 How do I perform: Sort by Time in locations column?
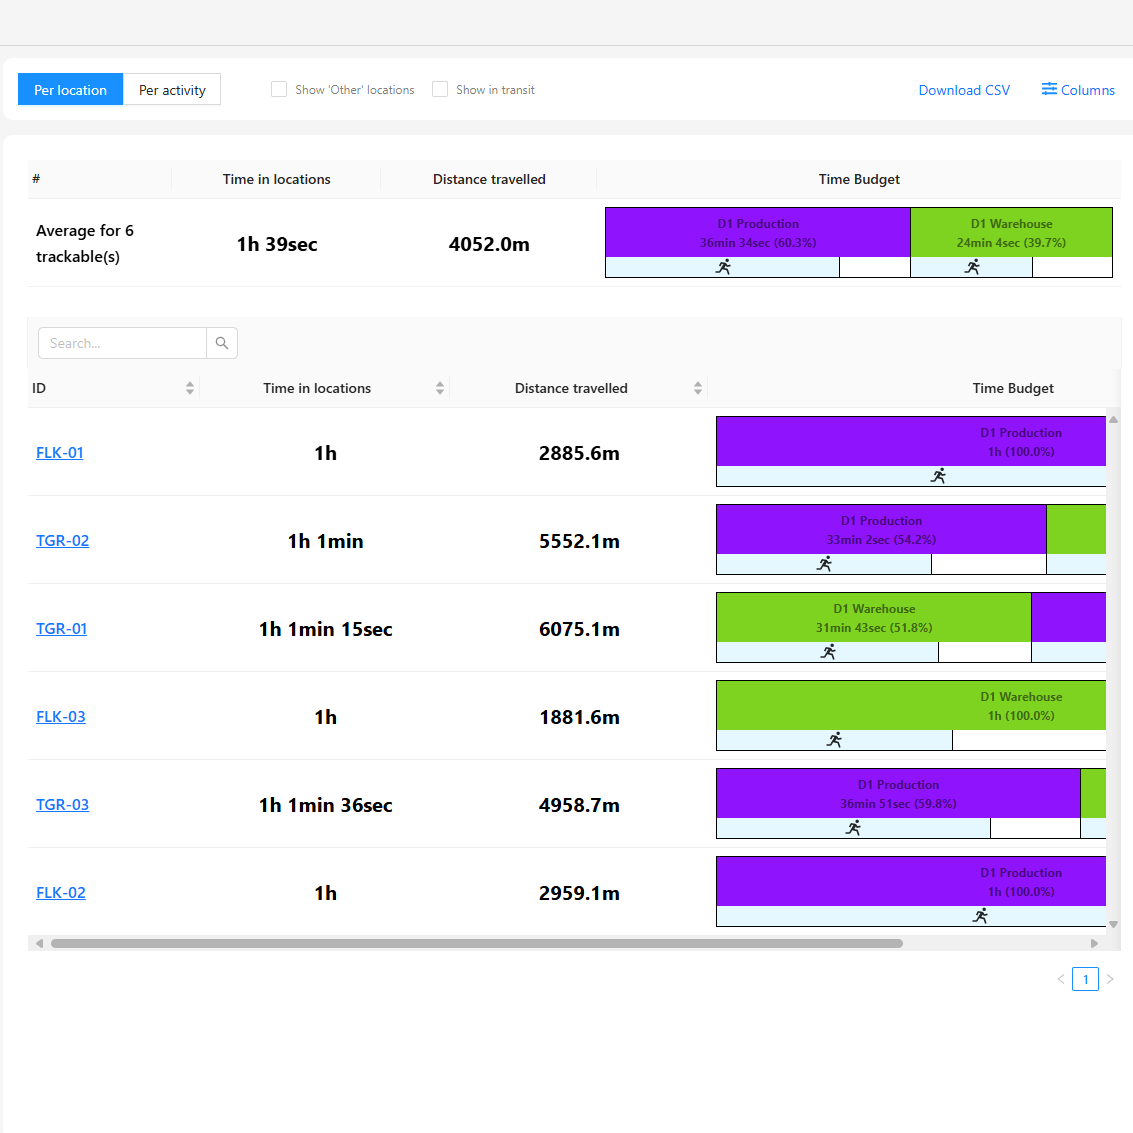pyautogui.click(x=439, y=388)
